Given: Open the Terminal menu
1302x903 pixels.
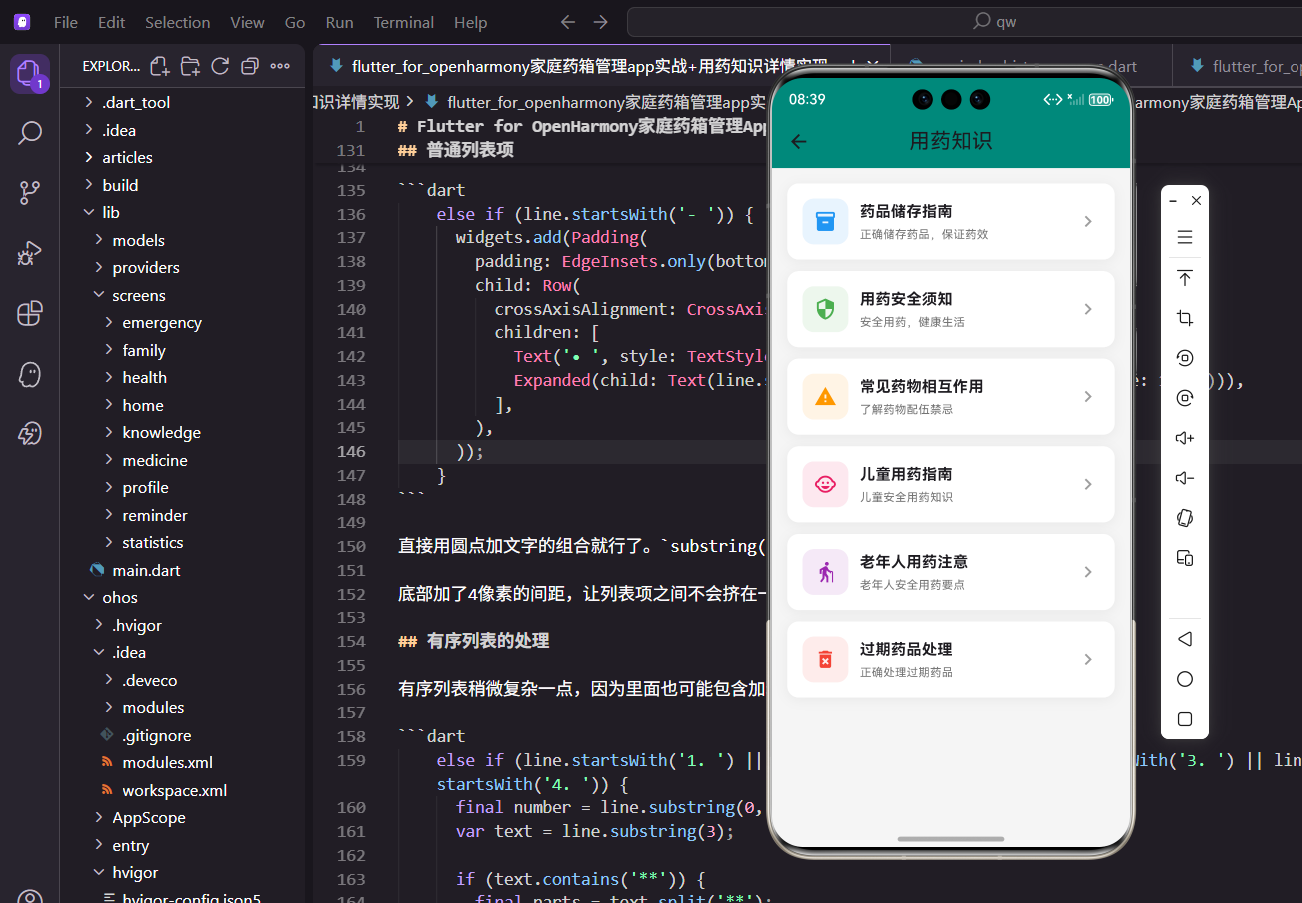Looking at the screenshot, I should click(x=403, y=22).
